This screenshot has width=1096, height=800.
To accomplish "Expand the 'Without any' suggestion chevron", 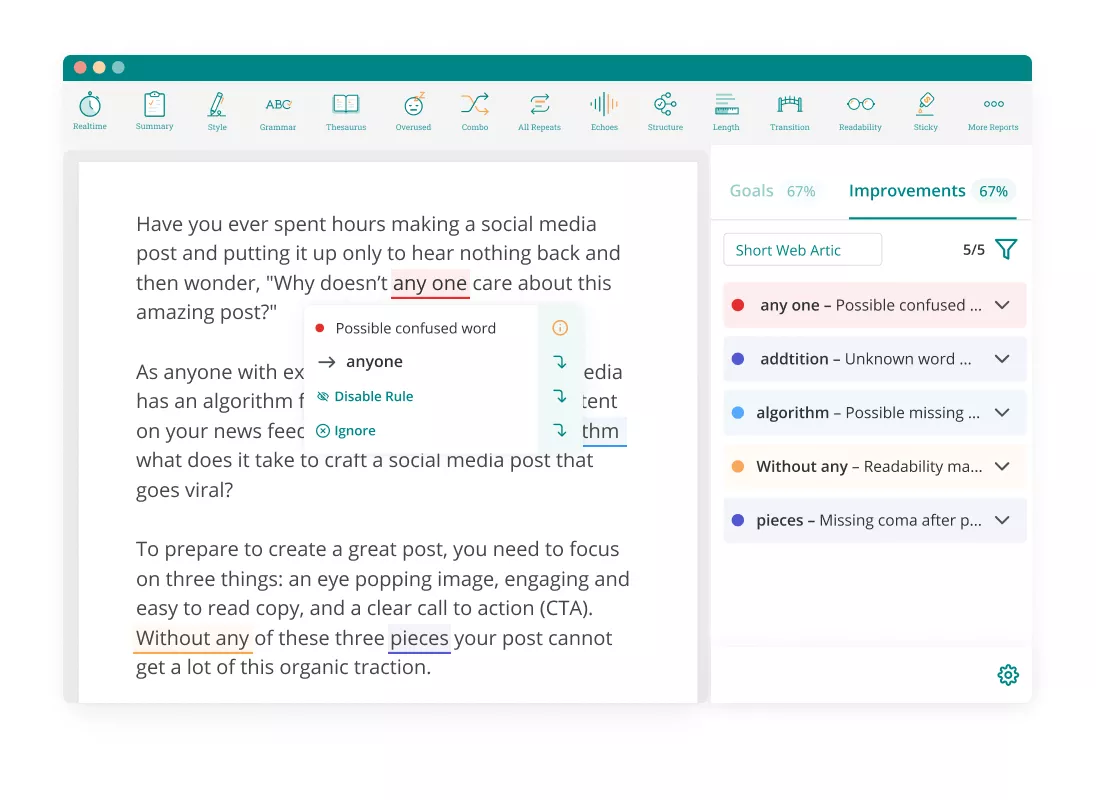I will pyautogui.click(x=1002, y=467).
